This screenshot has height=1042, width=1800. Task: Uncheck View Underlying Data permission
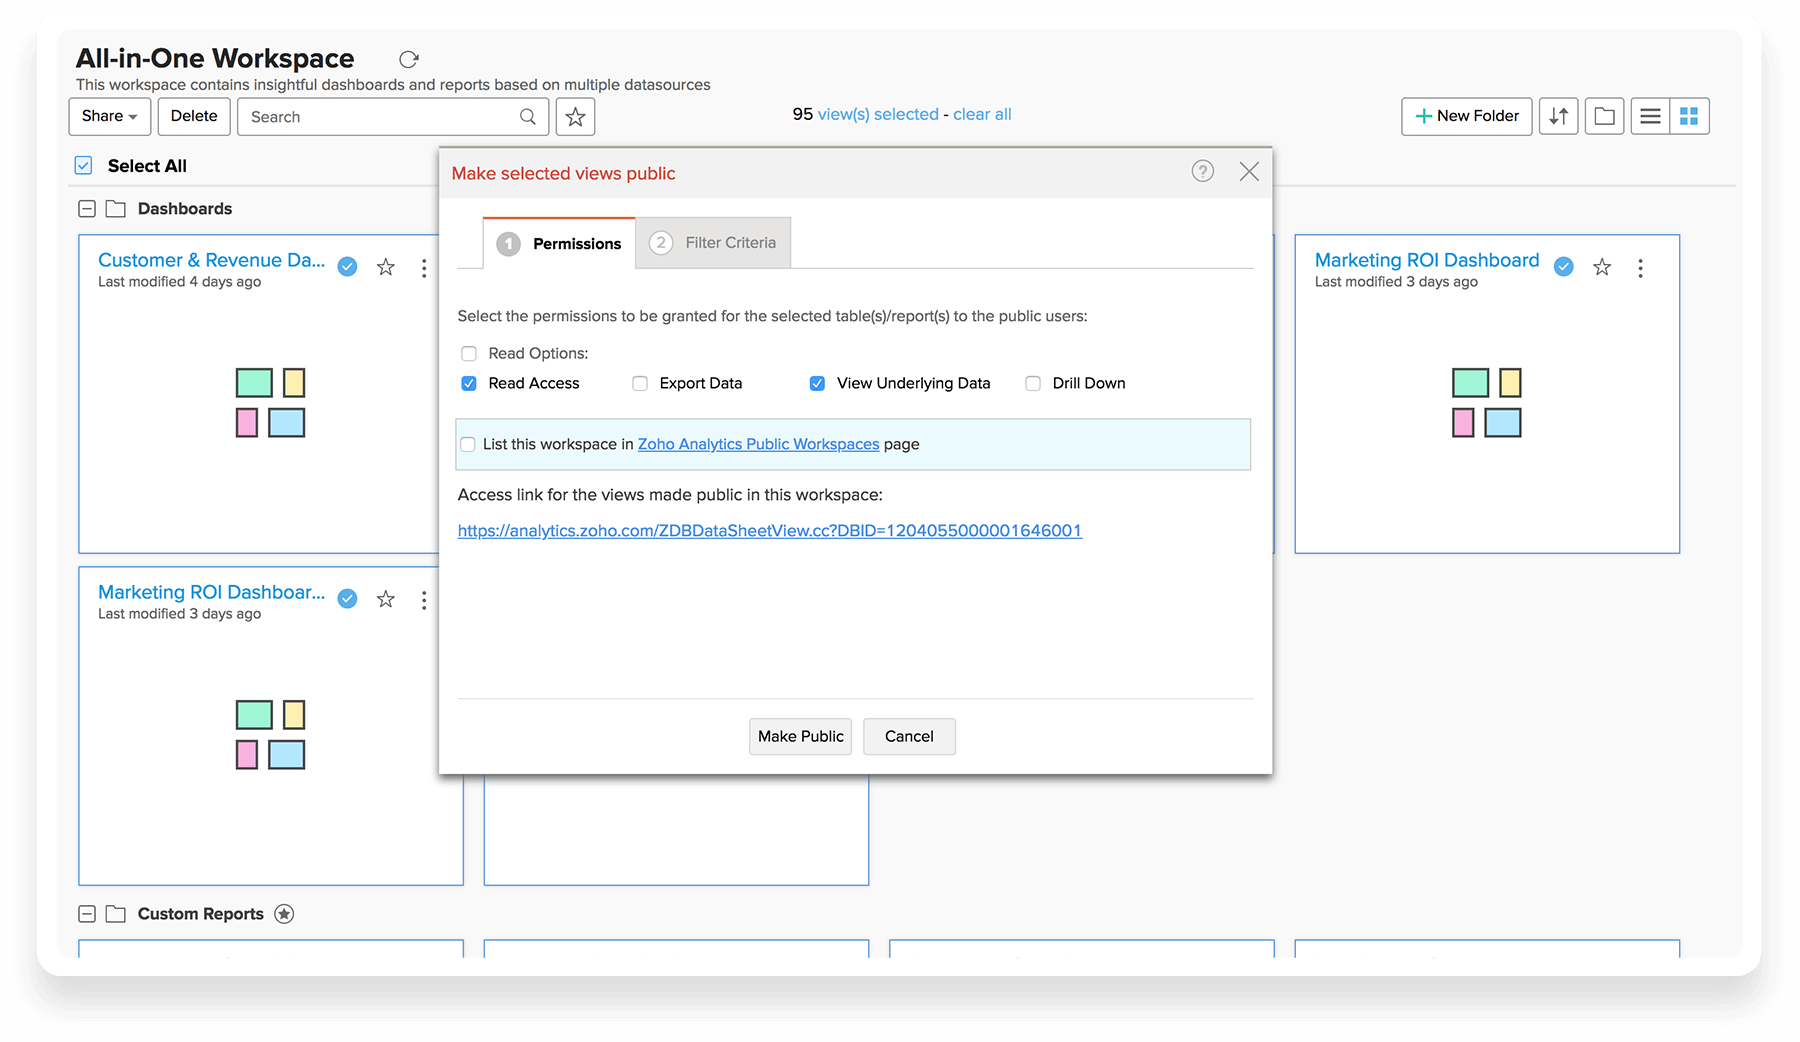[817, 384]
